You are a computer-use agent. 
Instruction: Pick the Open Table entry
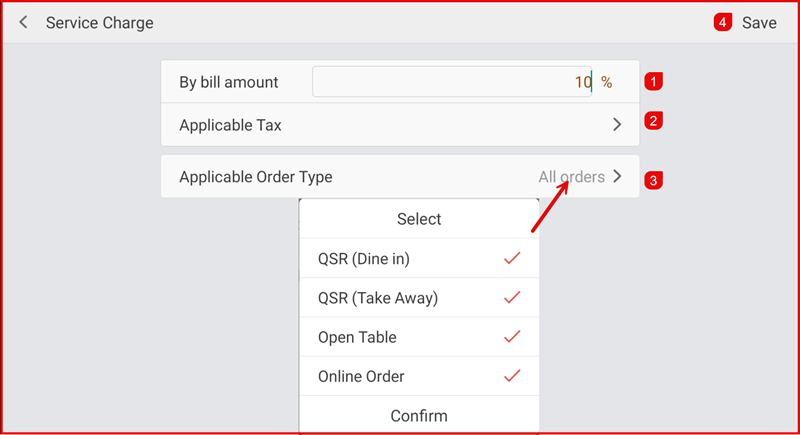357,337
